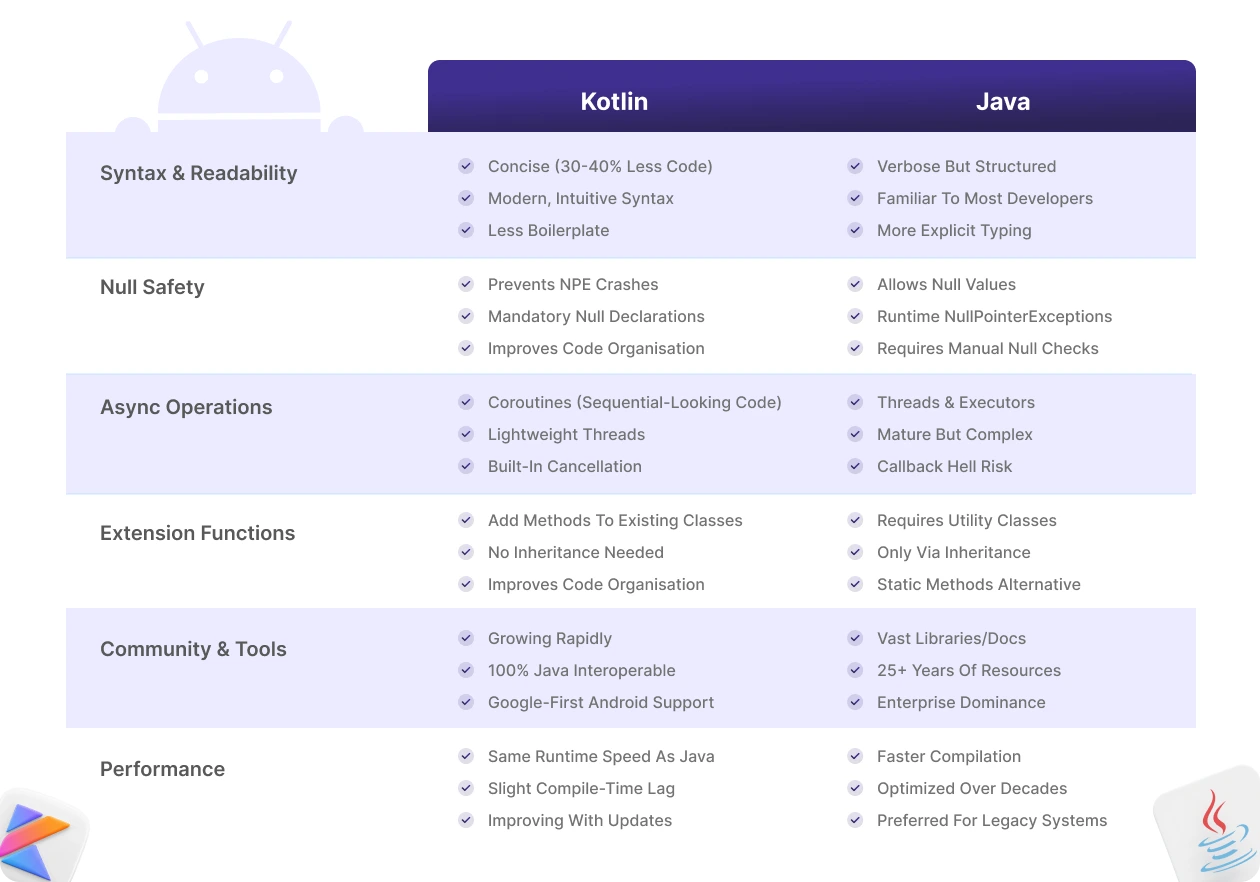Click the text 'Enterprise Dominance'
Image resolution: width=1260 pixels, height=882 pixels.
(x=961, y=702)
